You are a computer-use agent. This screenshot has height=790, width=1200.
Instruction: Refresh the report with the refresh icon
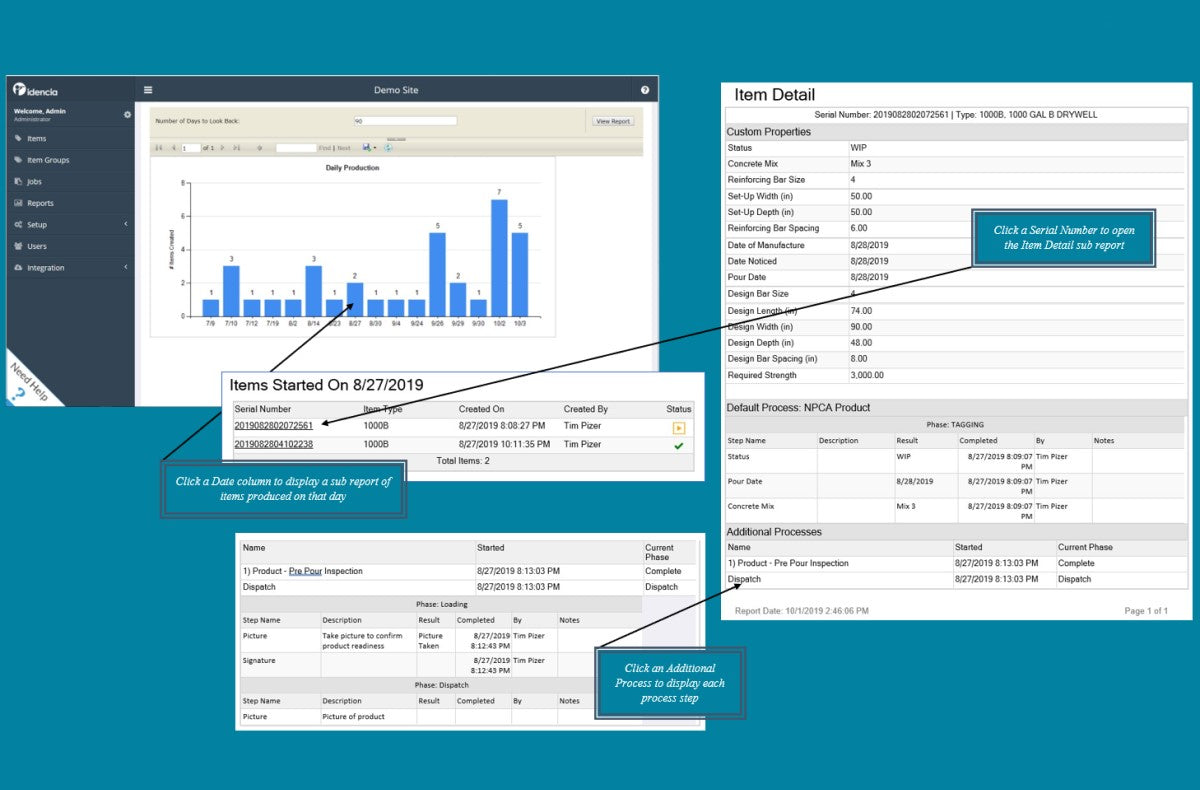click(388, 147)
